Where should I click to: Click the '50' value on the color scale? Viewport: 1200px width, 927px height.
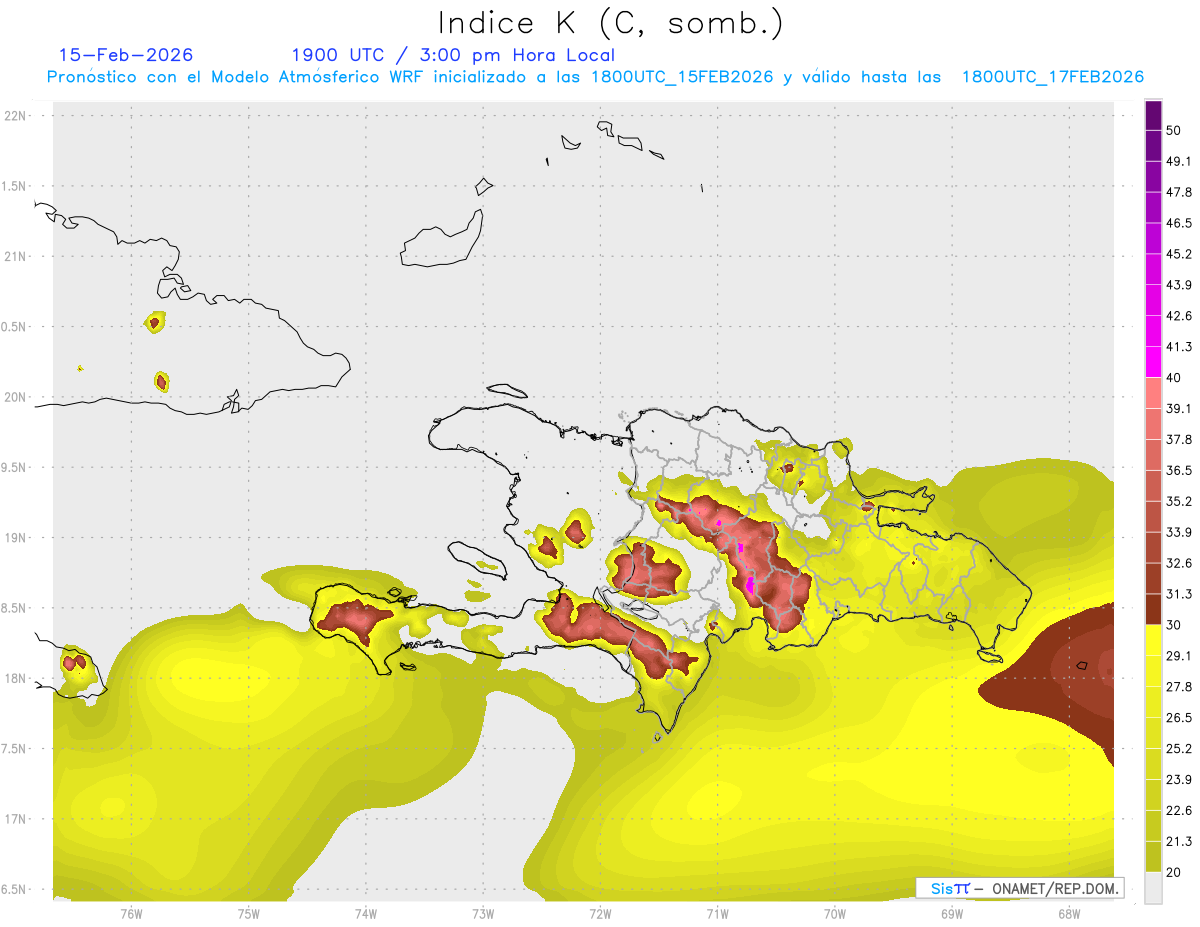(1173, 130)
